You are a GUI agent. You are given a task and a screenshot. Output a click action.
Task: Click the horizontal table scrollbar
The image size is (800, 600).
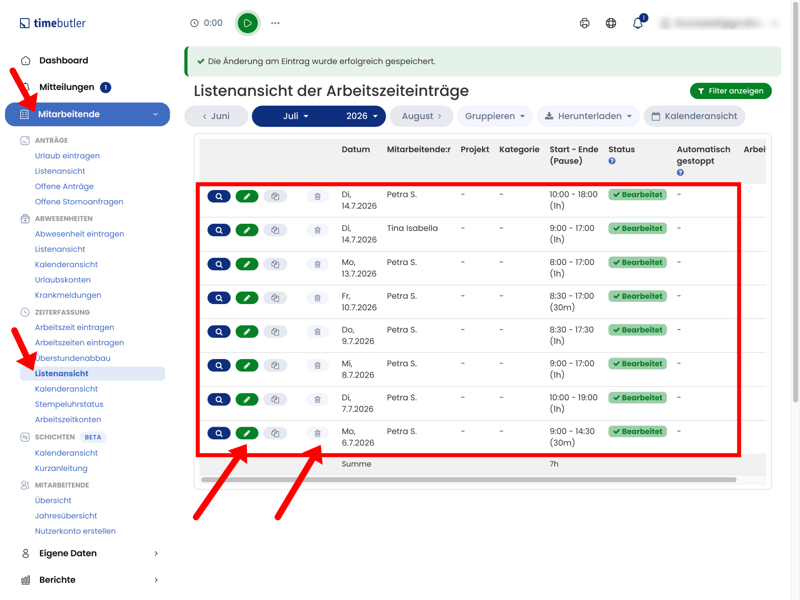click(x=469, y=480)
